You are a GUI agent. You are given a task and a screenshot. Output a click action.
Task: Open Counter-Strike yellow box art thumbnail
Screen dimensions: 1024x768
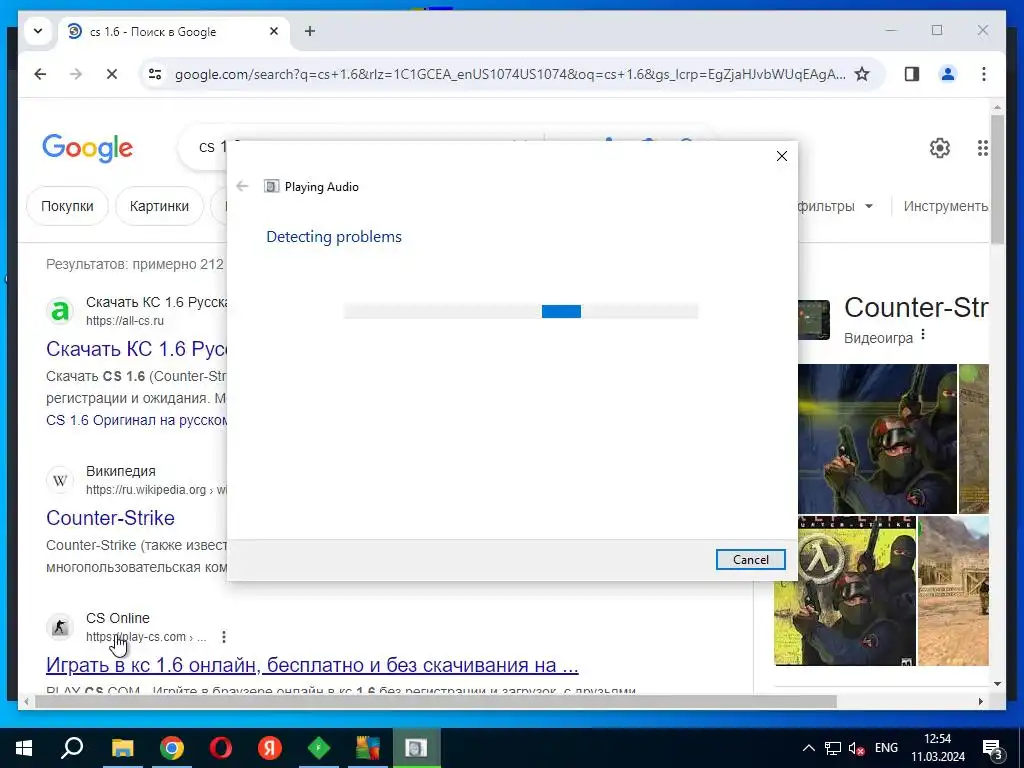845,590
